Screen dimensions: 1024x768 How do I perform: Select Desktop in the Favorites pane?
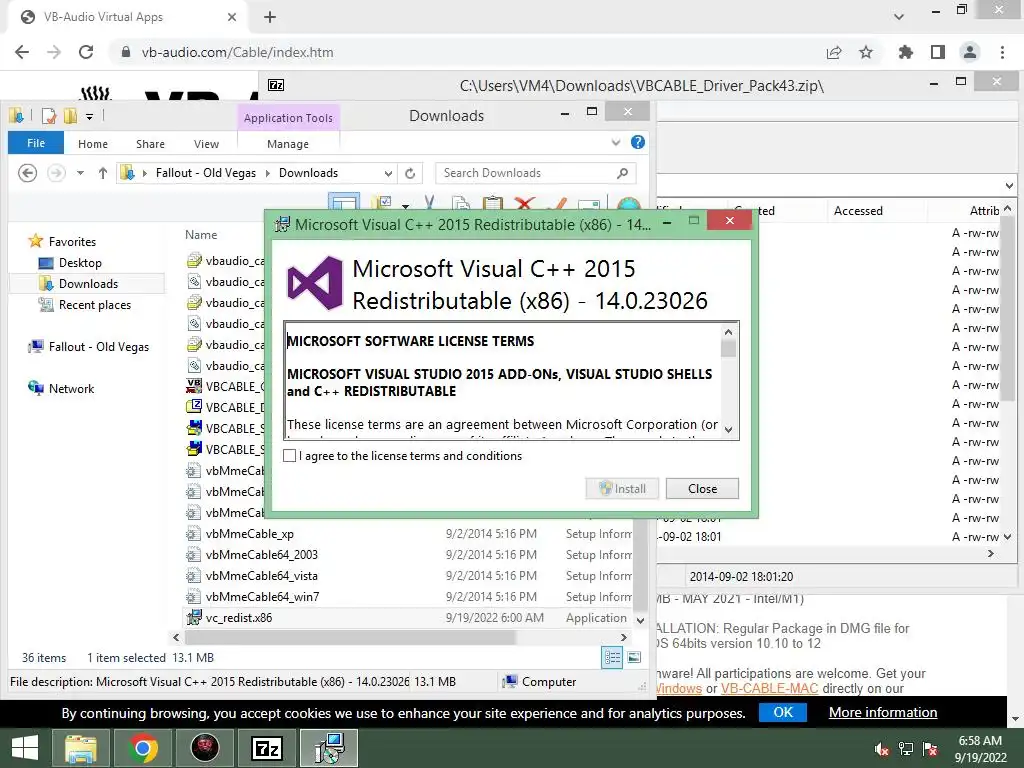pyautogui.click(x=80, y=263)
